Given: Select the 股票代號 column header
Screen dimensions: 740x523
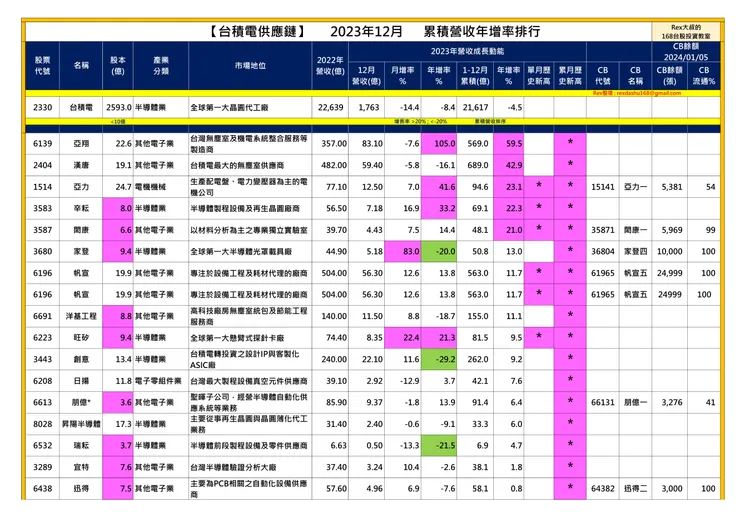Looking at the screenshot, I should pos(42,66).
